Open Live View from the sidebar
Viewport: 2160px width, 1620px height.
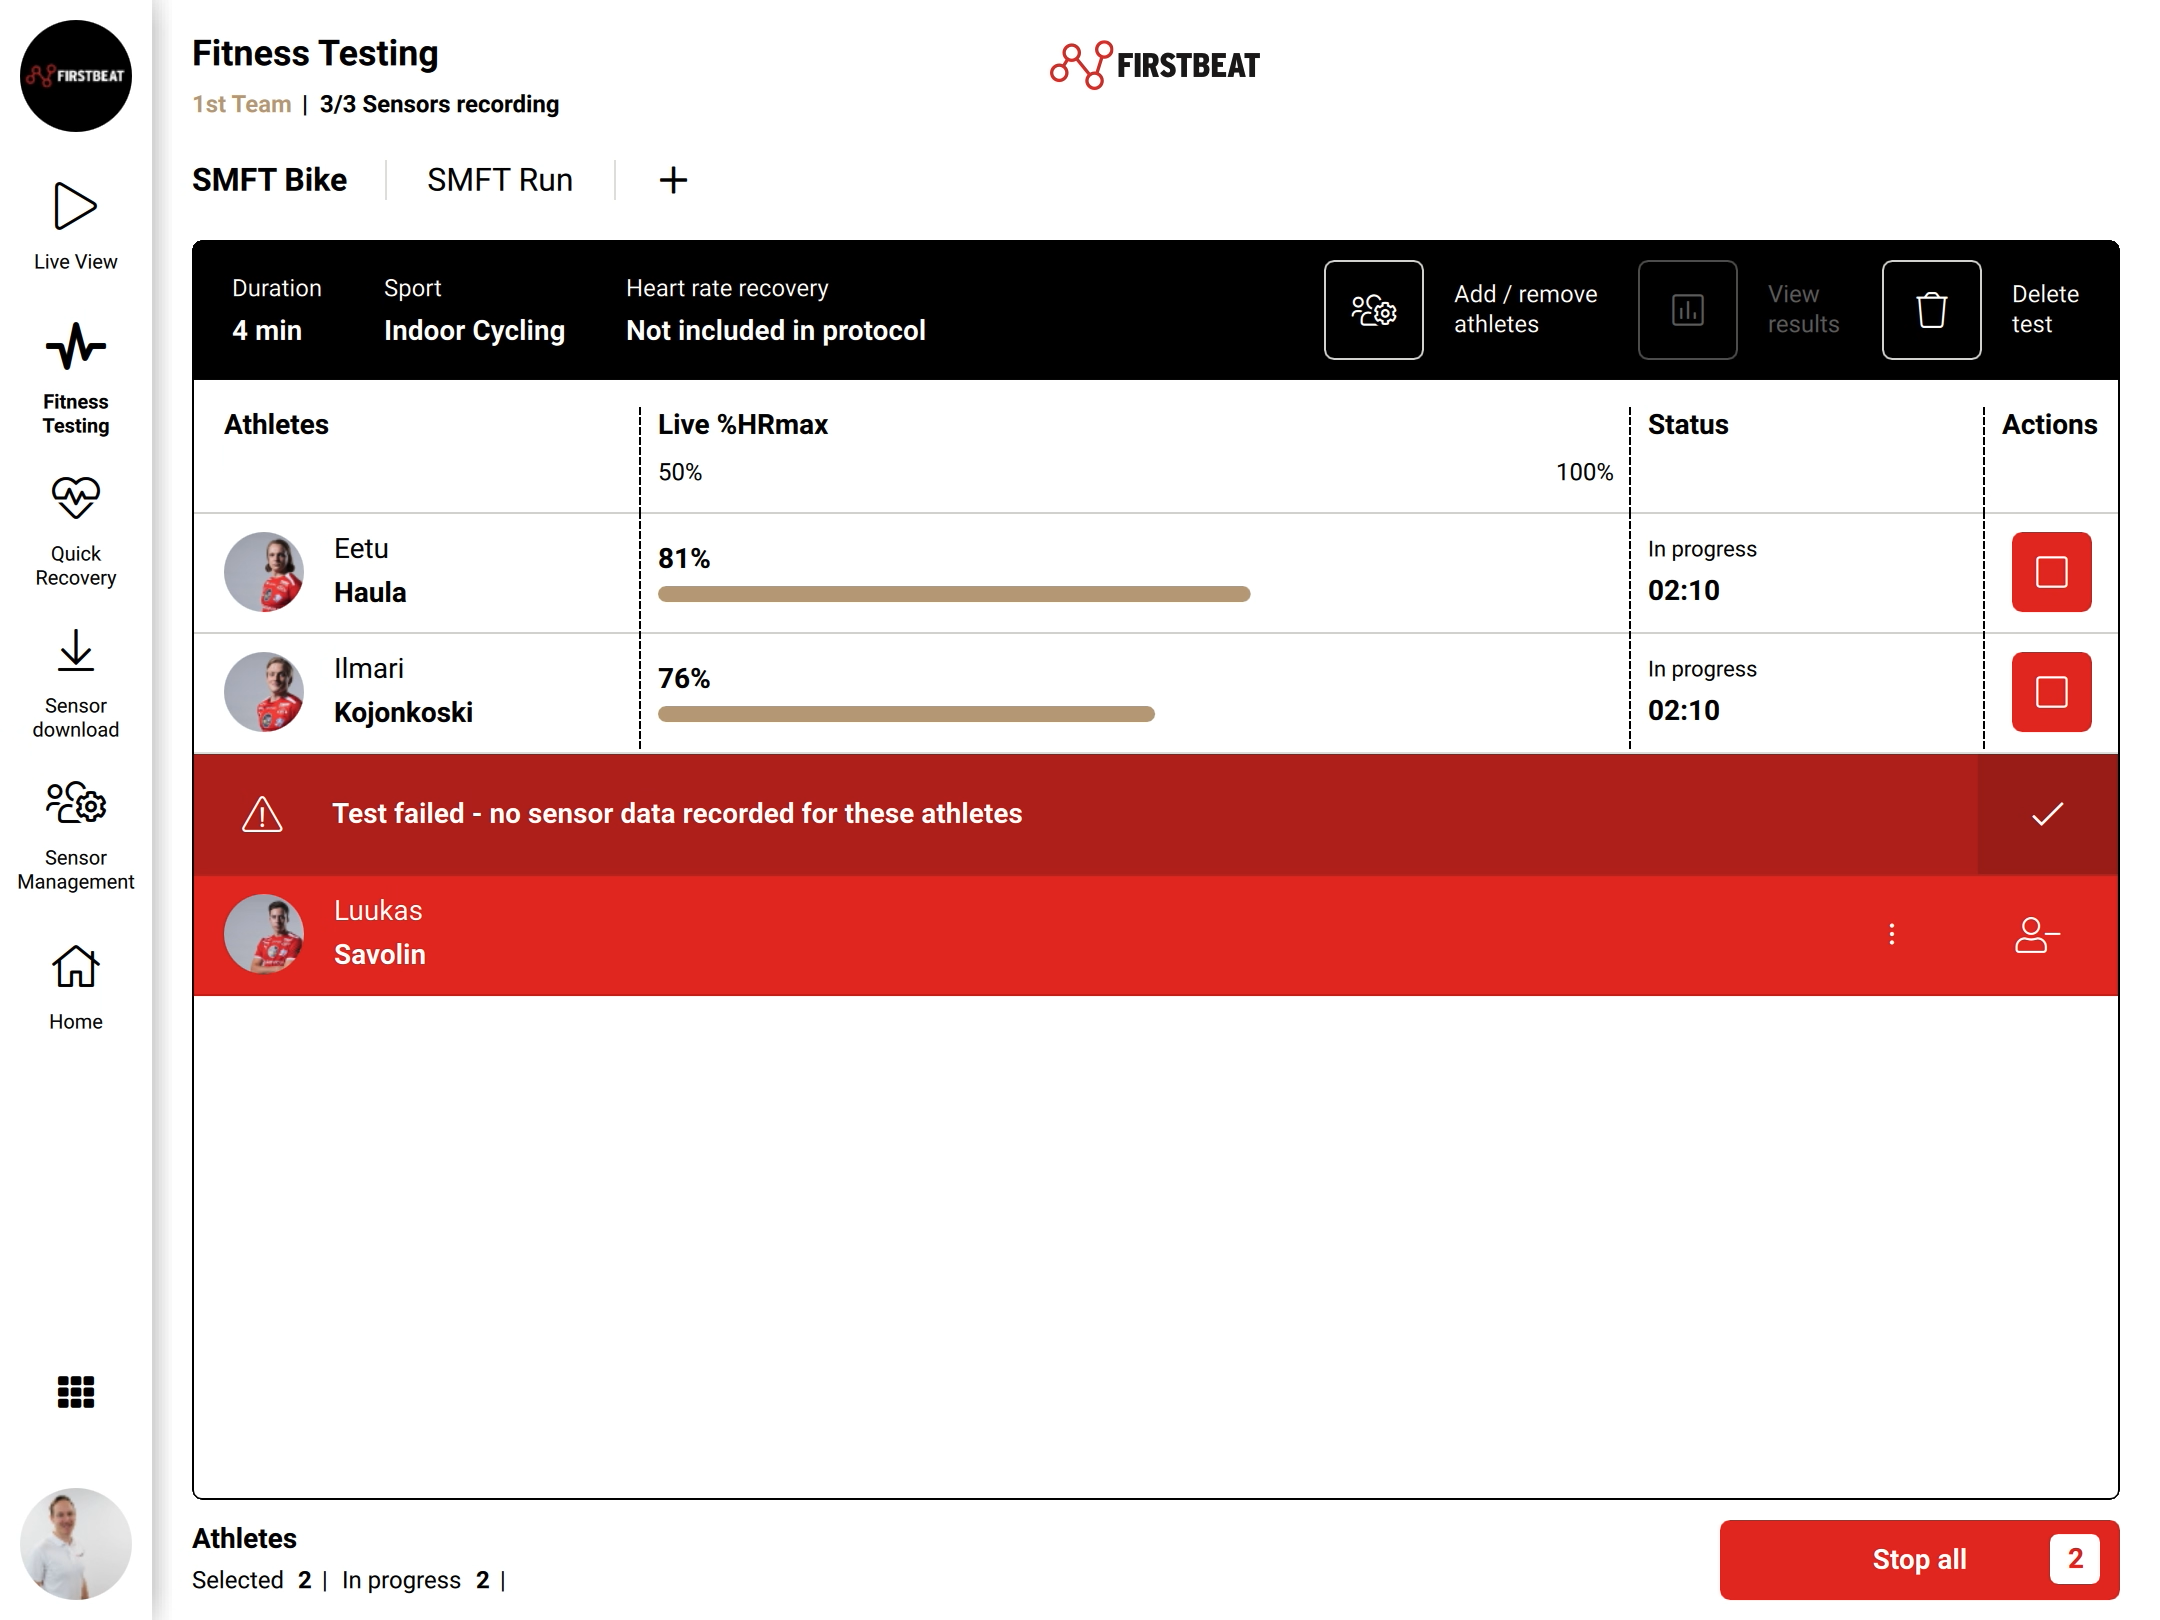(x=76, y=226)
